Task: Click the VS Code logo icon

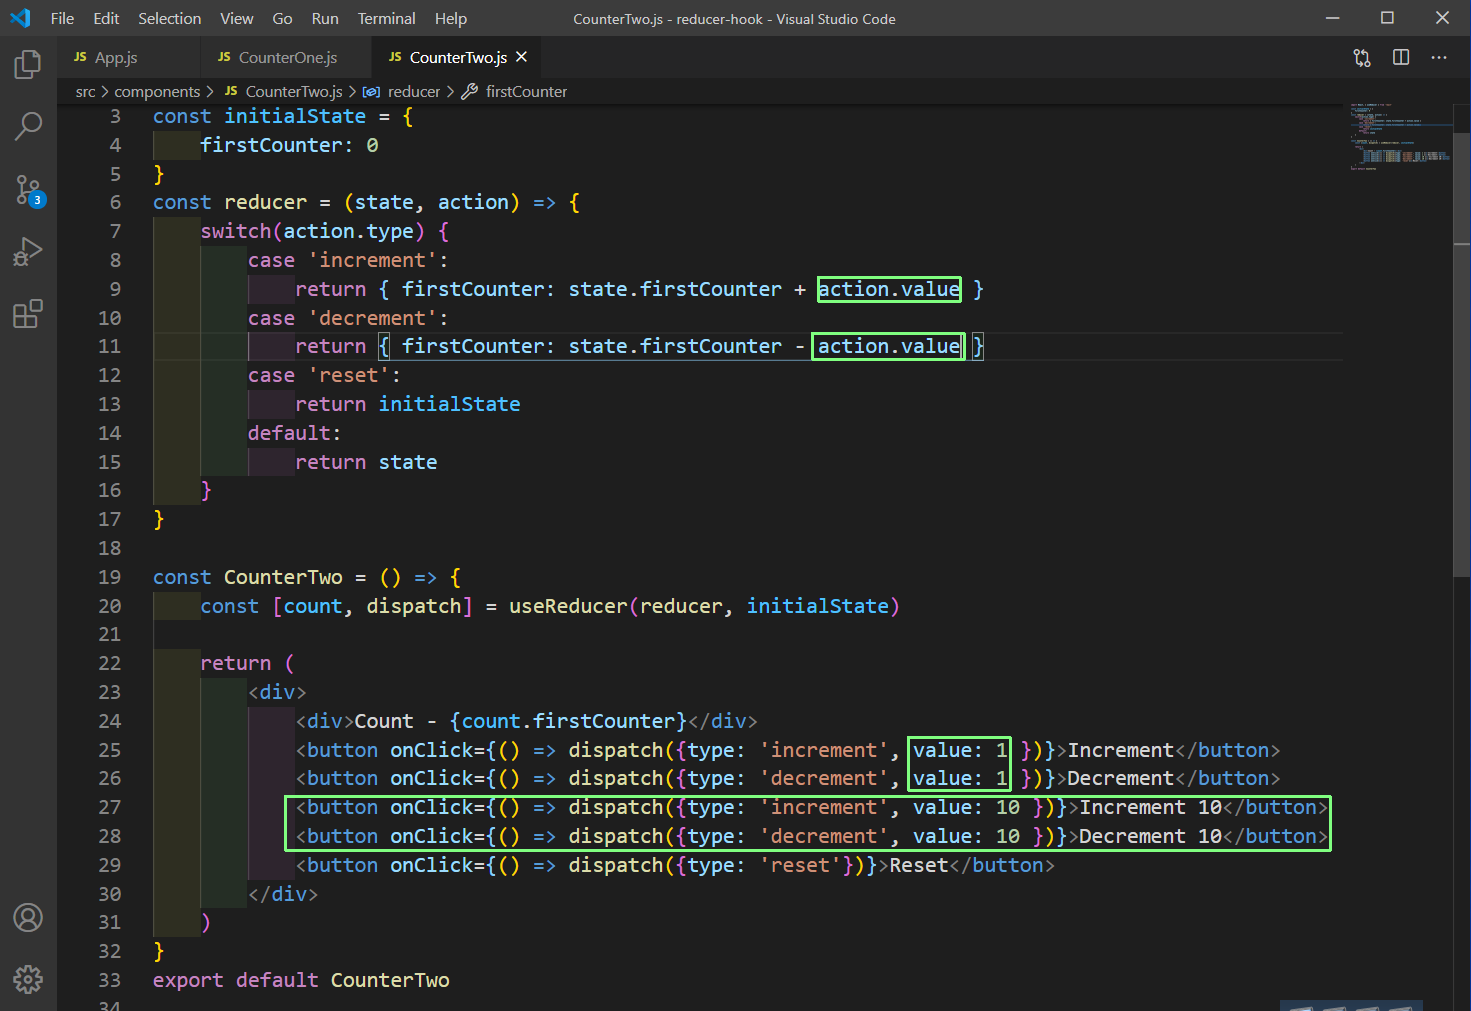Action: (x=20, y=18)
